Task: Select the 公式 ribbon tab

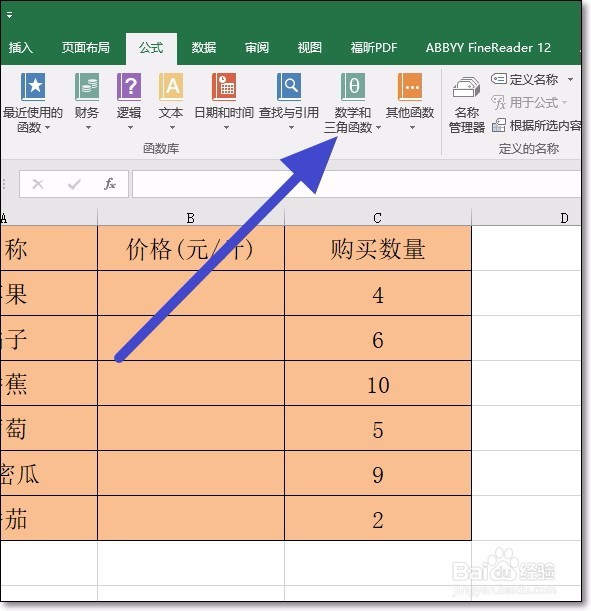Action: [151, 48]
